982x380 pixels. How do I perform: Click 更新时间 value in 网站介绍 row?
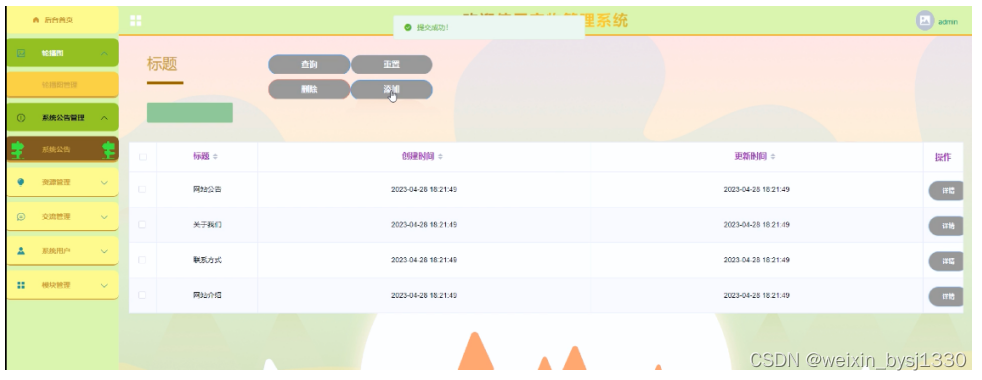(757, 295)
